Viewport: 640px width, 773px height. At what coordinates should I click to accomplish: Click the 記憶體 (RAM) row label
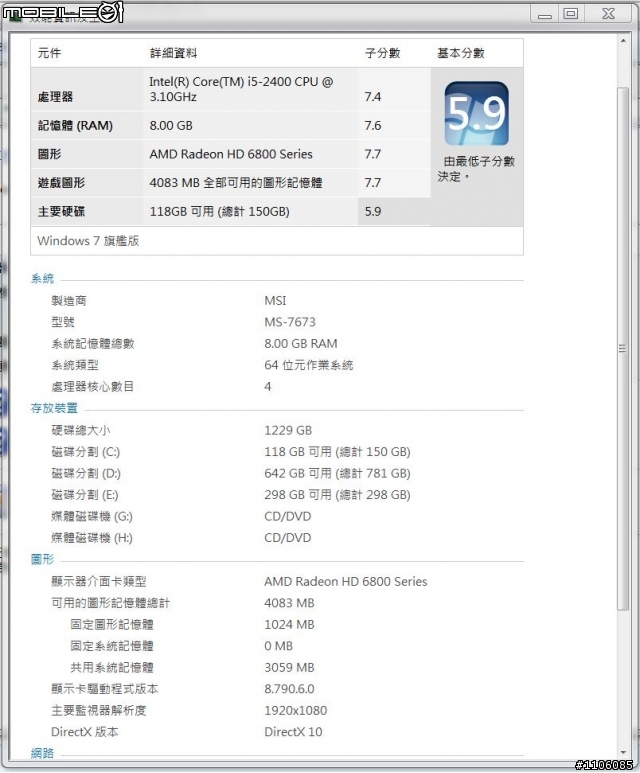(x=75, y=126)
